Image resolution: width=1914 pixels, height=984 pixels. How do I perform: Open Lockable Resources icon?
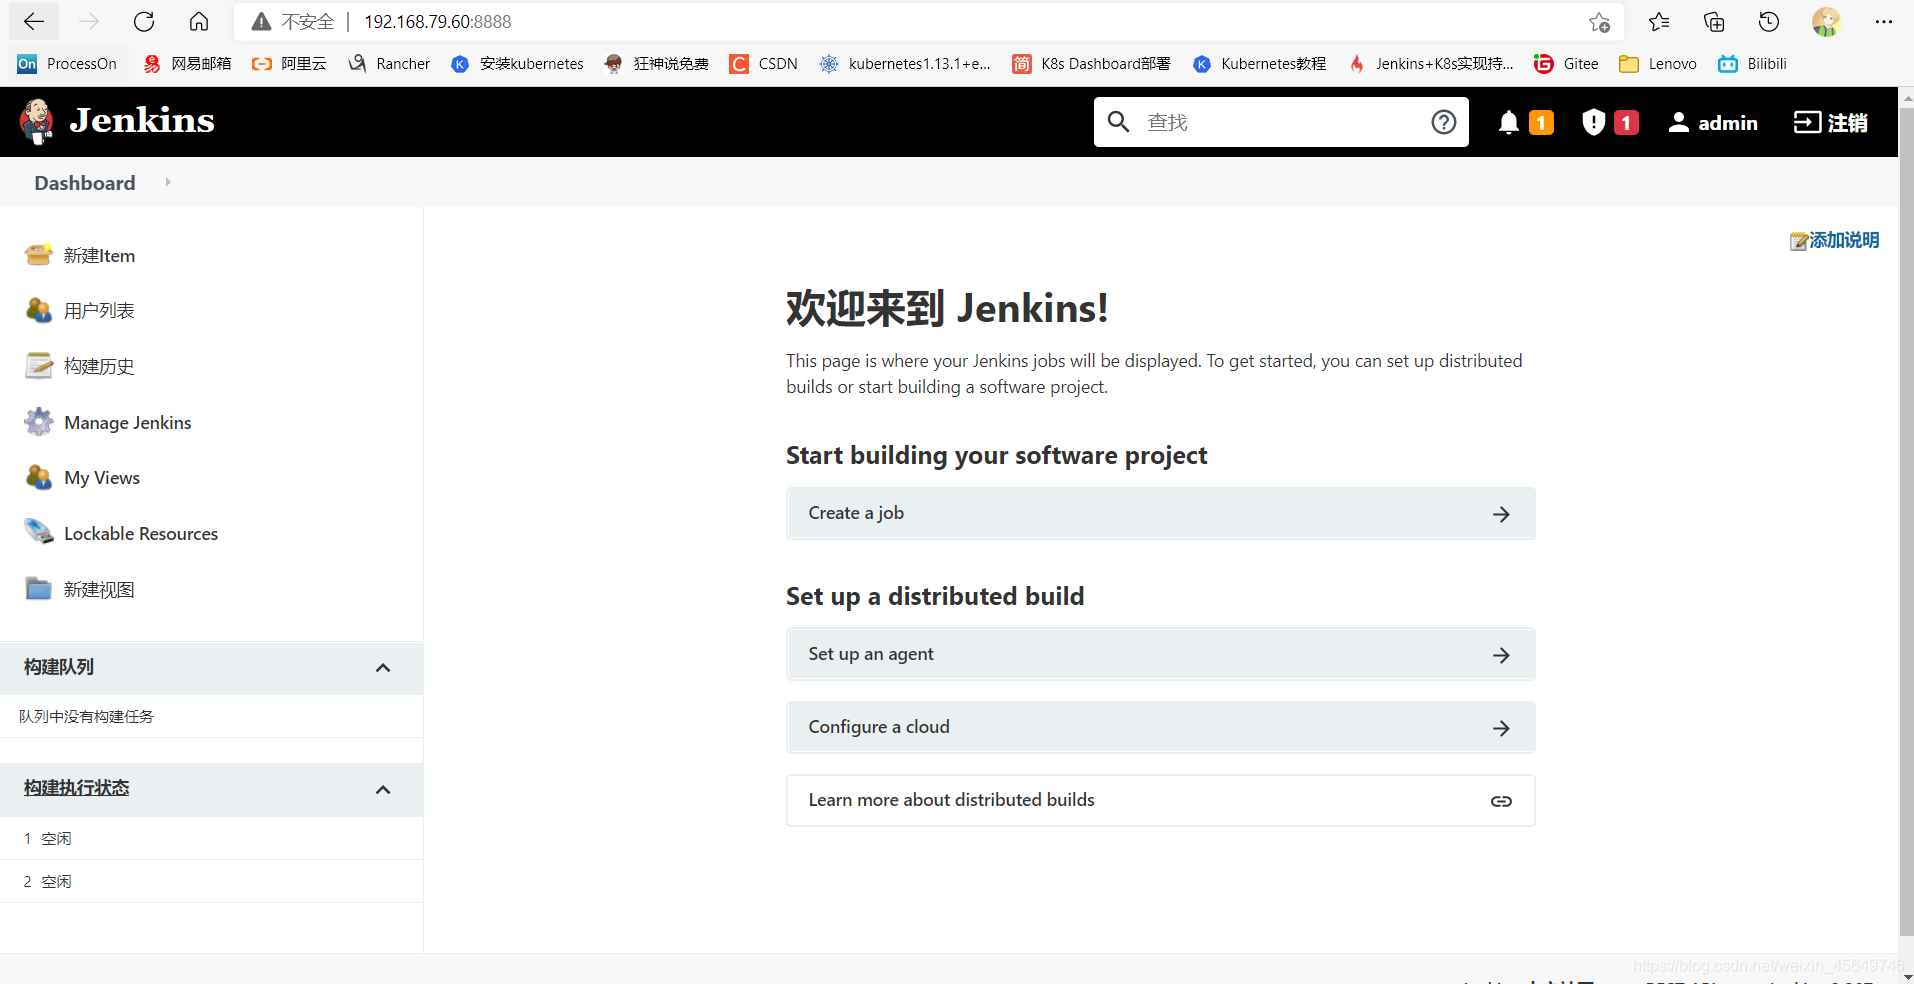[39, 533]
